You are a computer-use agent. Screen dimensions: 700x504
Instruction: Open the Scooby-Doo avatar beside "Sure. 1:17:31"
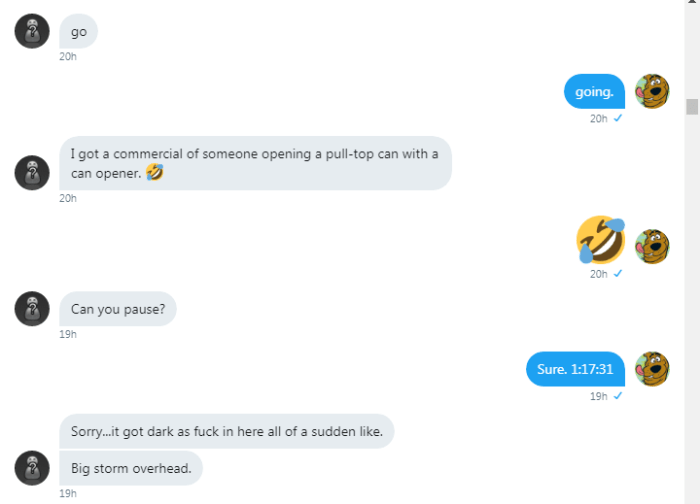pos(653,369)
